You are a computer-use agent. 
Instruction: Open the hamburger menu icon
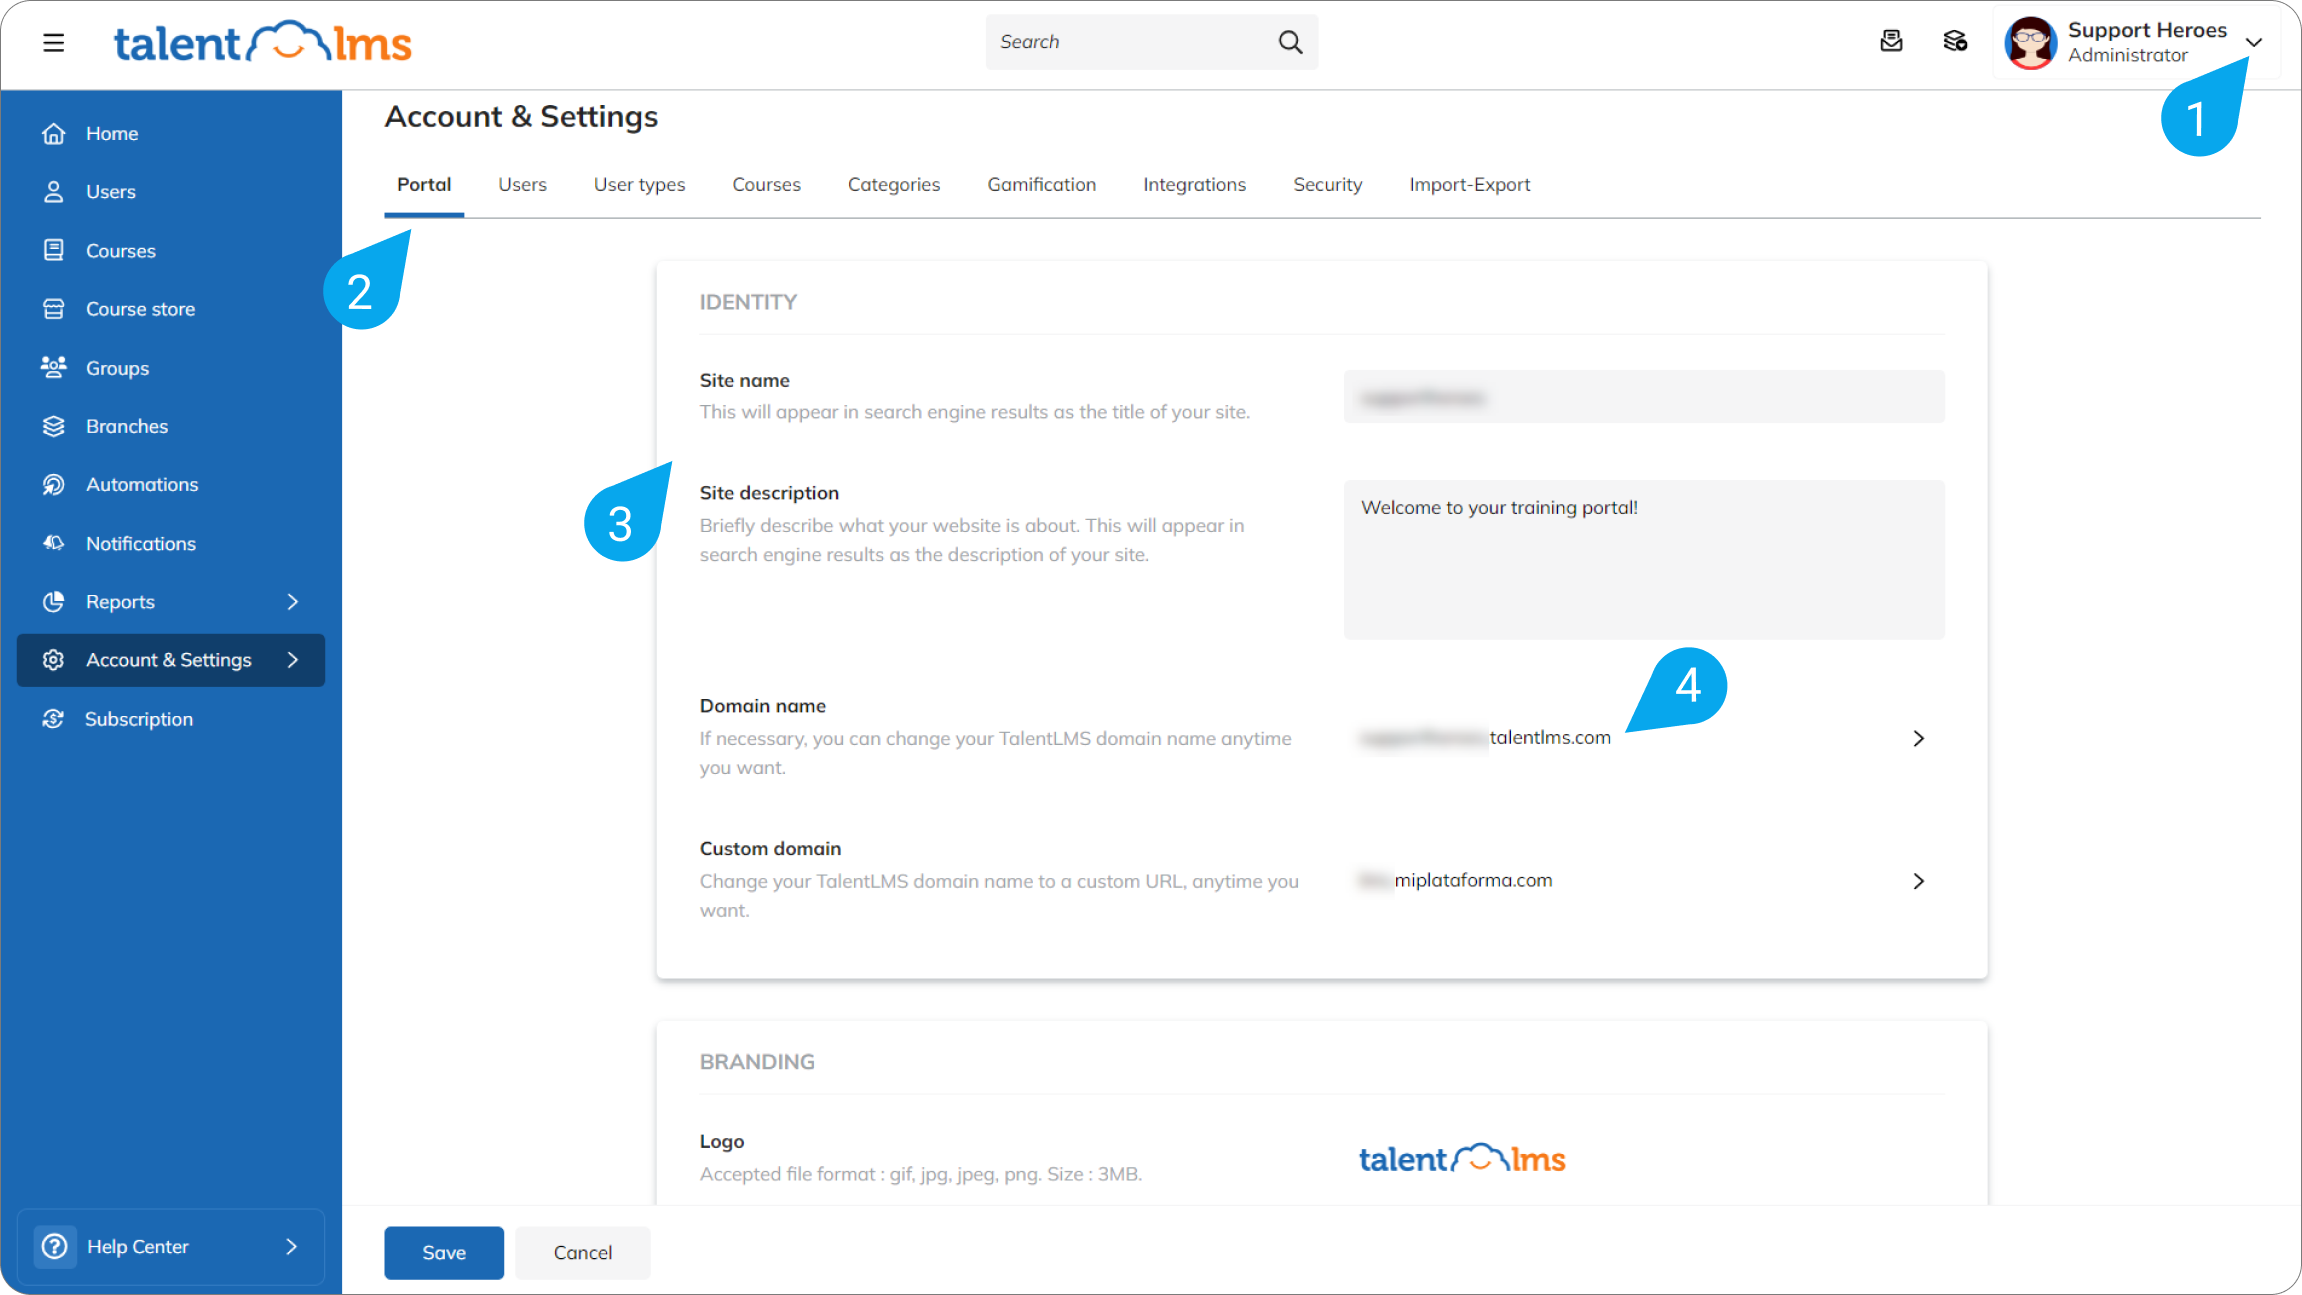54,42
